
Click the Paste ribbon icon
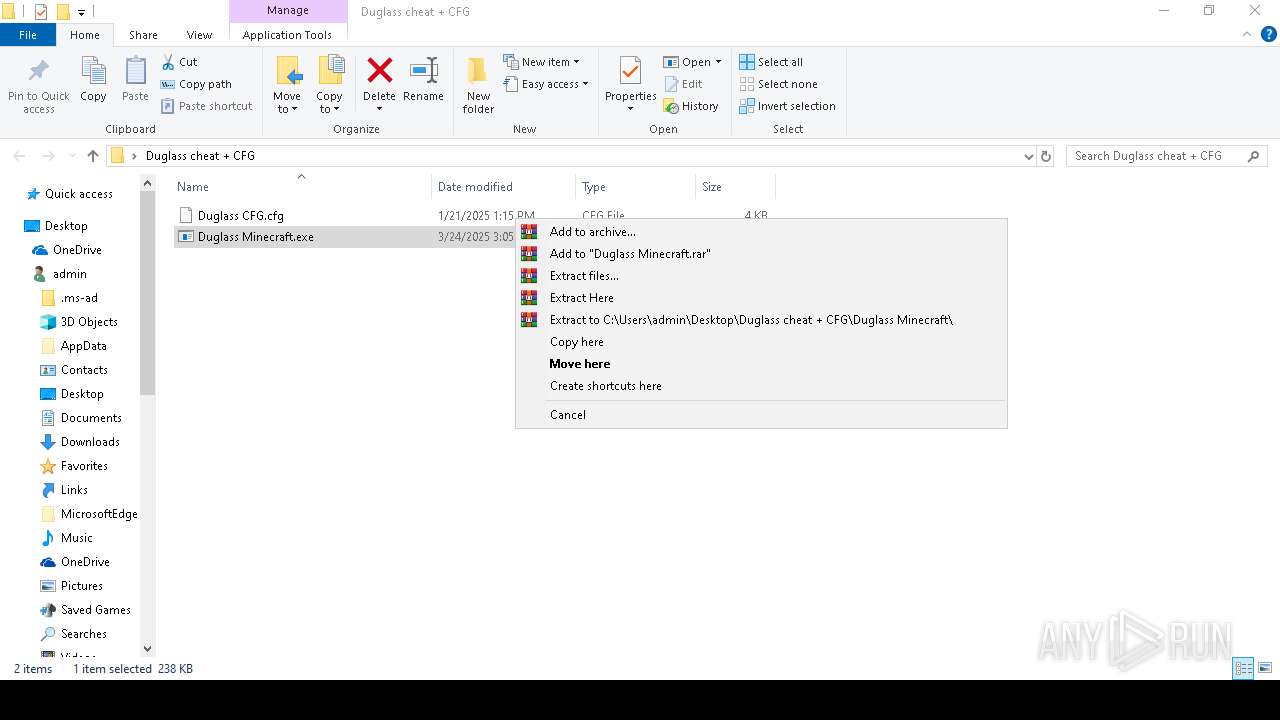coord(135,72)
